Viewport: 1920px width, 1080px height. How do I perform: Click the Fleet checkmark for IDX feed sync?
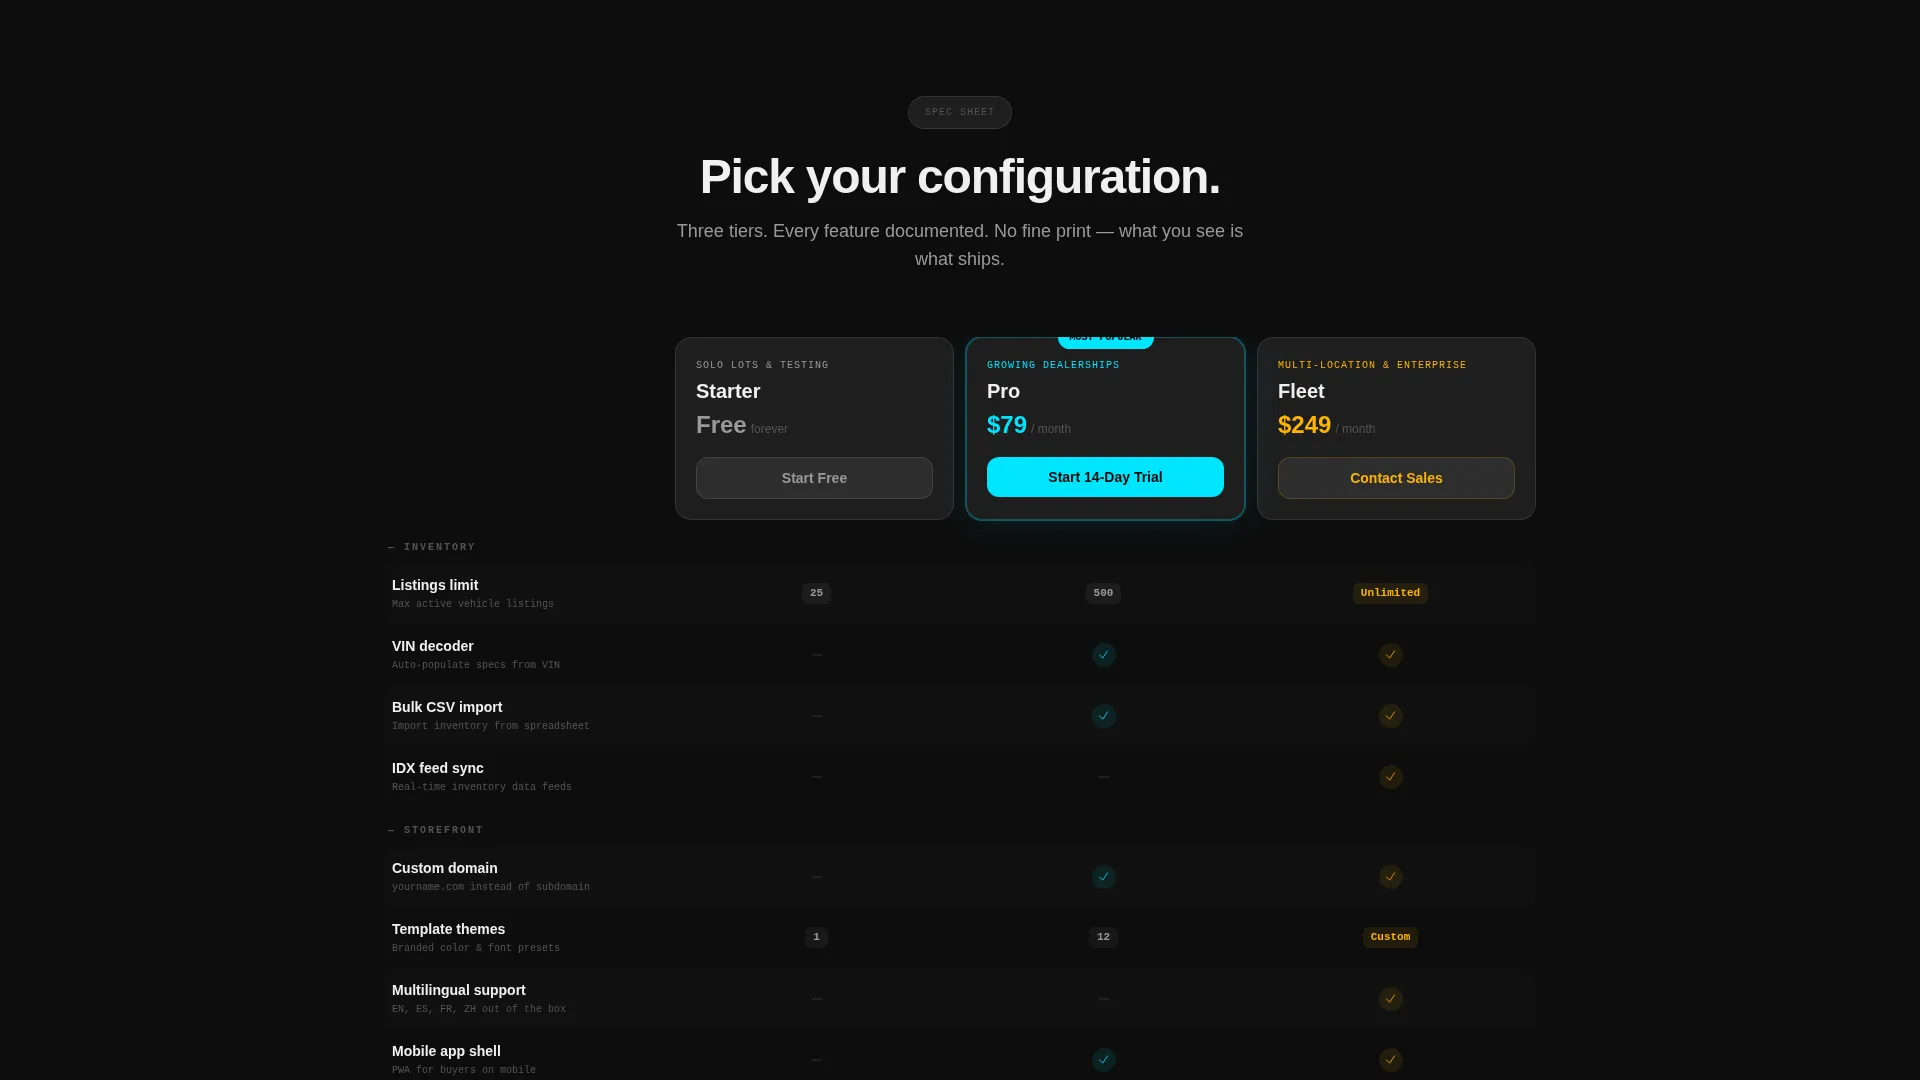pos(1390,777)
